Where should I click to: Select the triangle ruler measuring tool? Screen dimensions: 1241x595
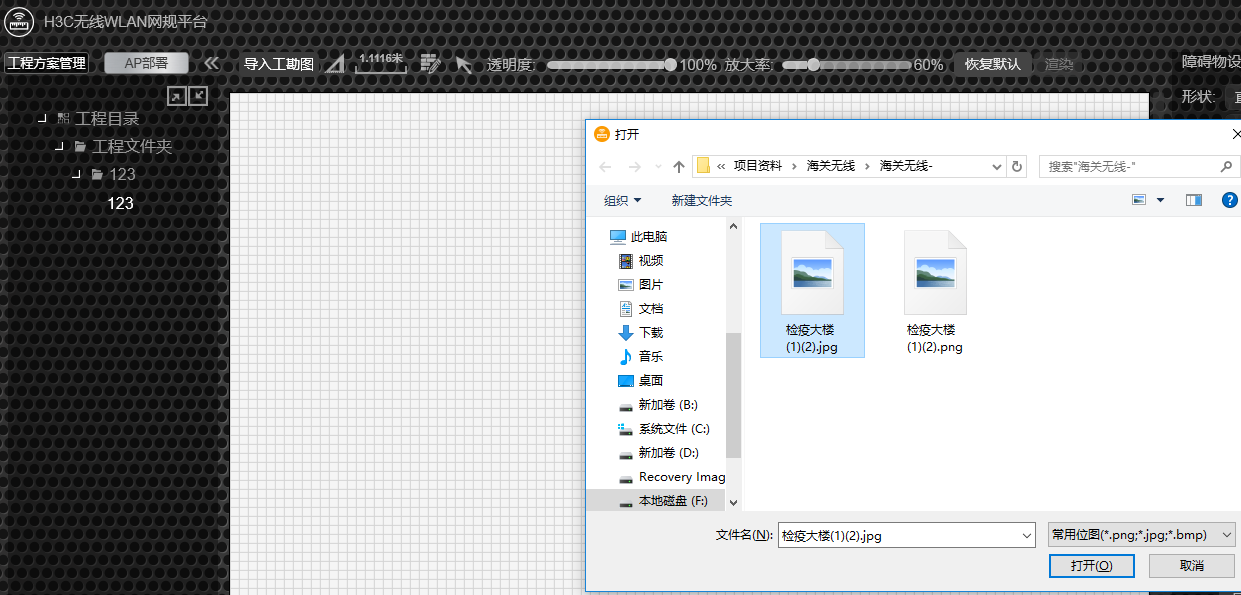pos(336,64)
